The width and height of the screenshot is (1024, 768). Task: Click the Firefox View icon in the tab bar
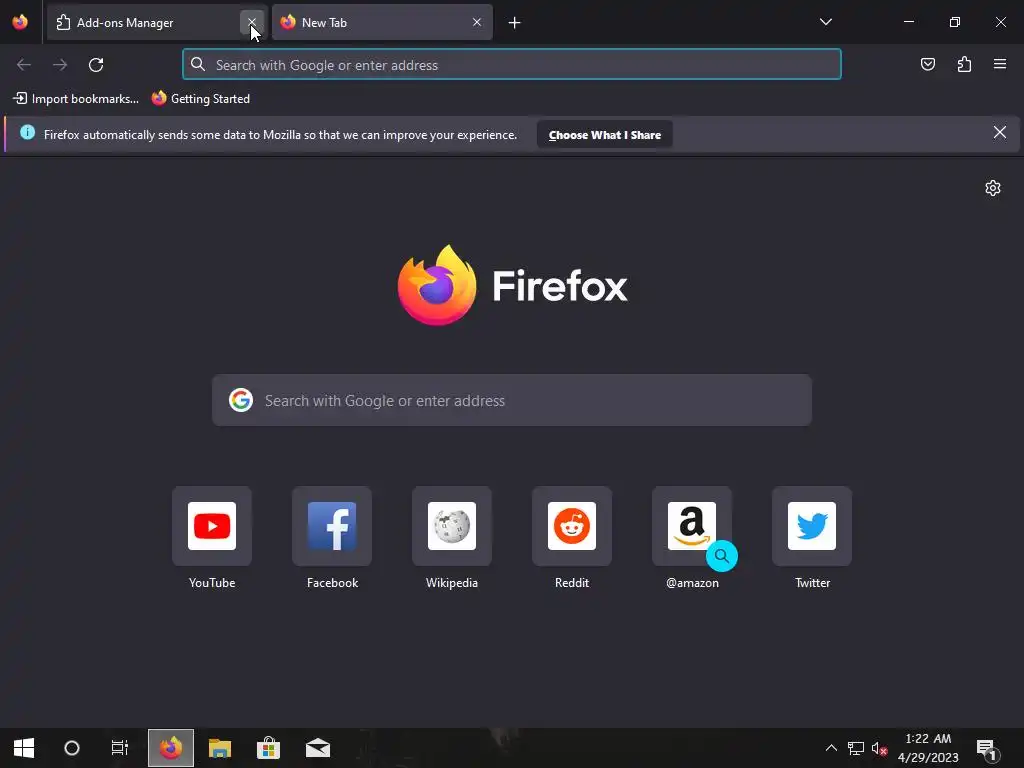click(x=20, y=22)
